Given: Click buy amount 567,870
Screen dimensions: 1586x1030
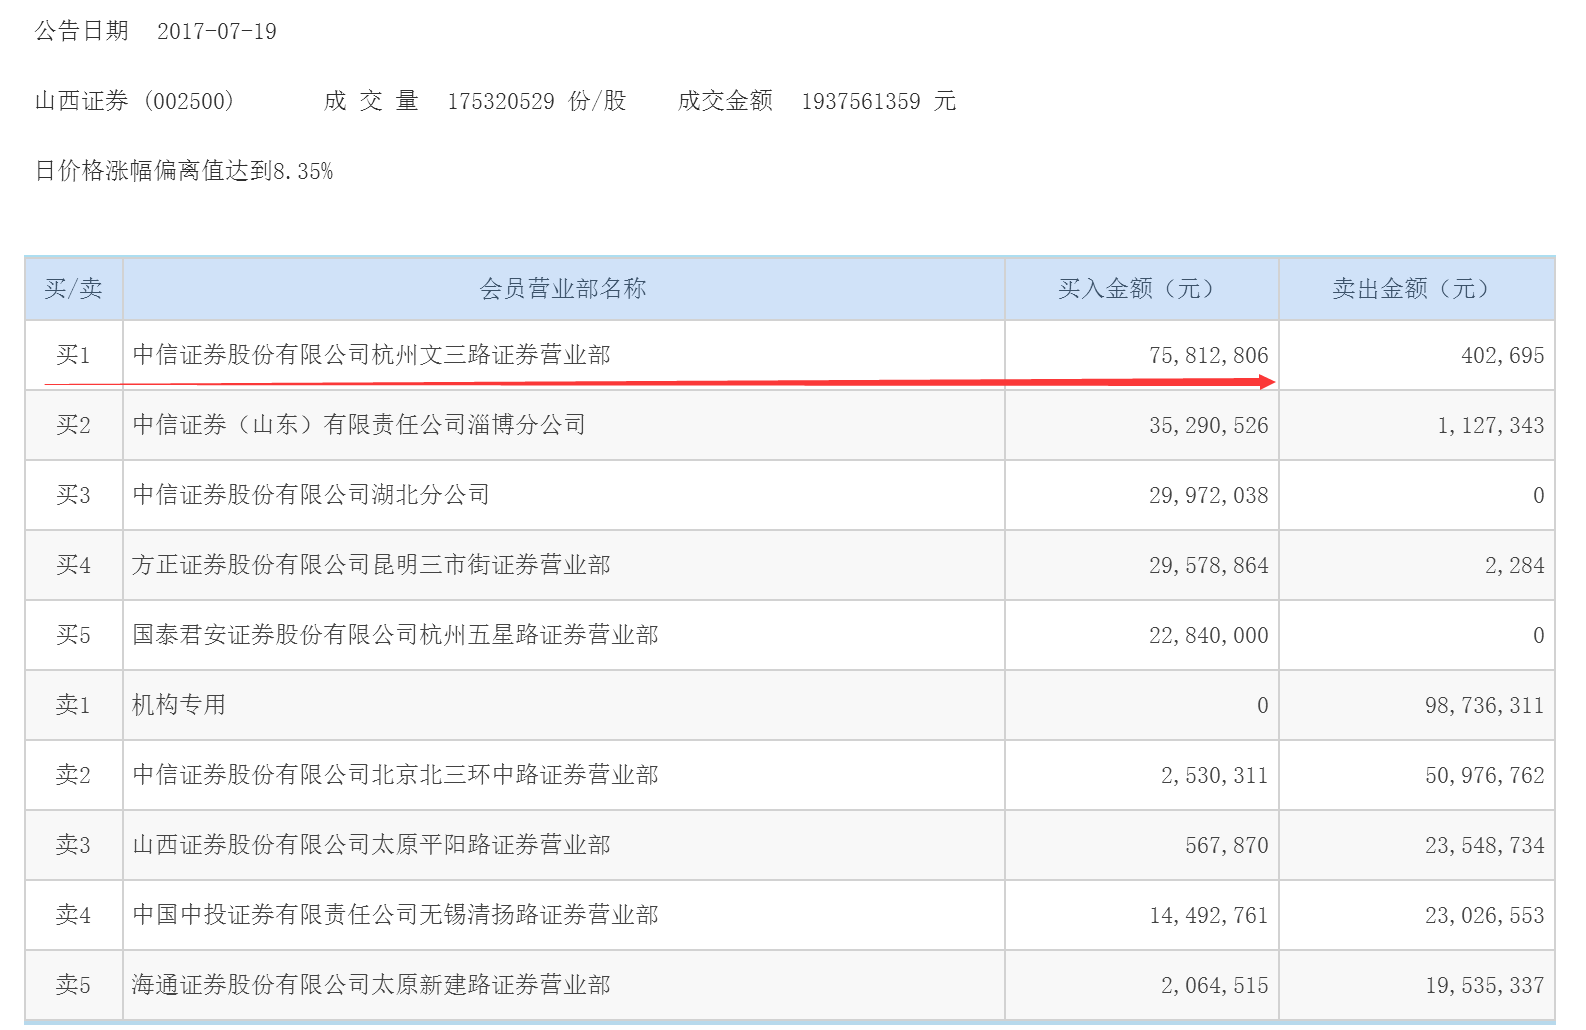Looking at the screenshot, I should pos(1226,845).
